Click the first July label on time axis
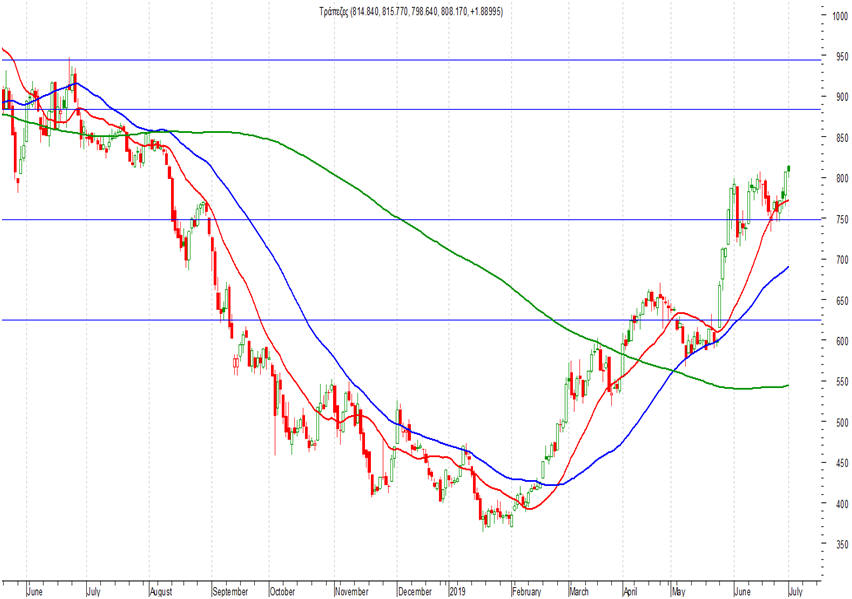 pos(93,591)
